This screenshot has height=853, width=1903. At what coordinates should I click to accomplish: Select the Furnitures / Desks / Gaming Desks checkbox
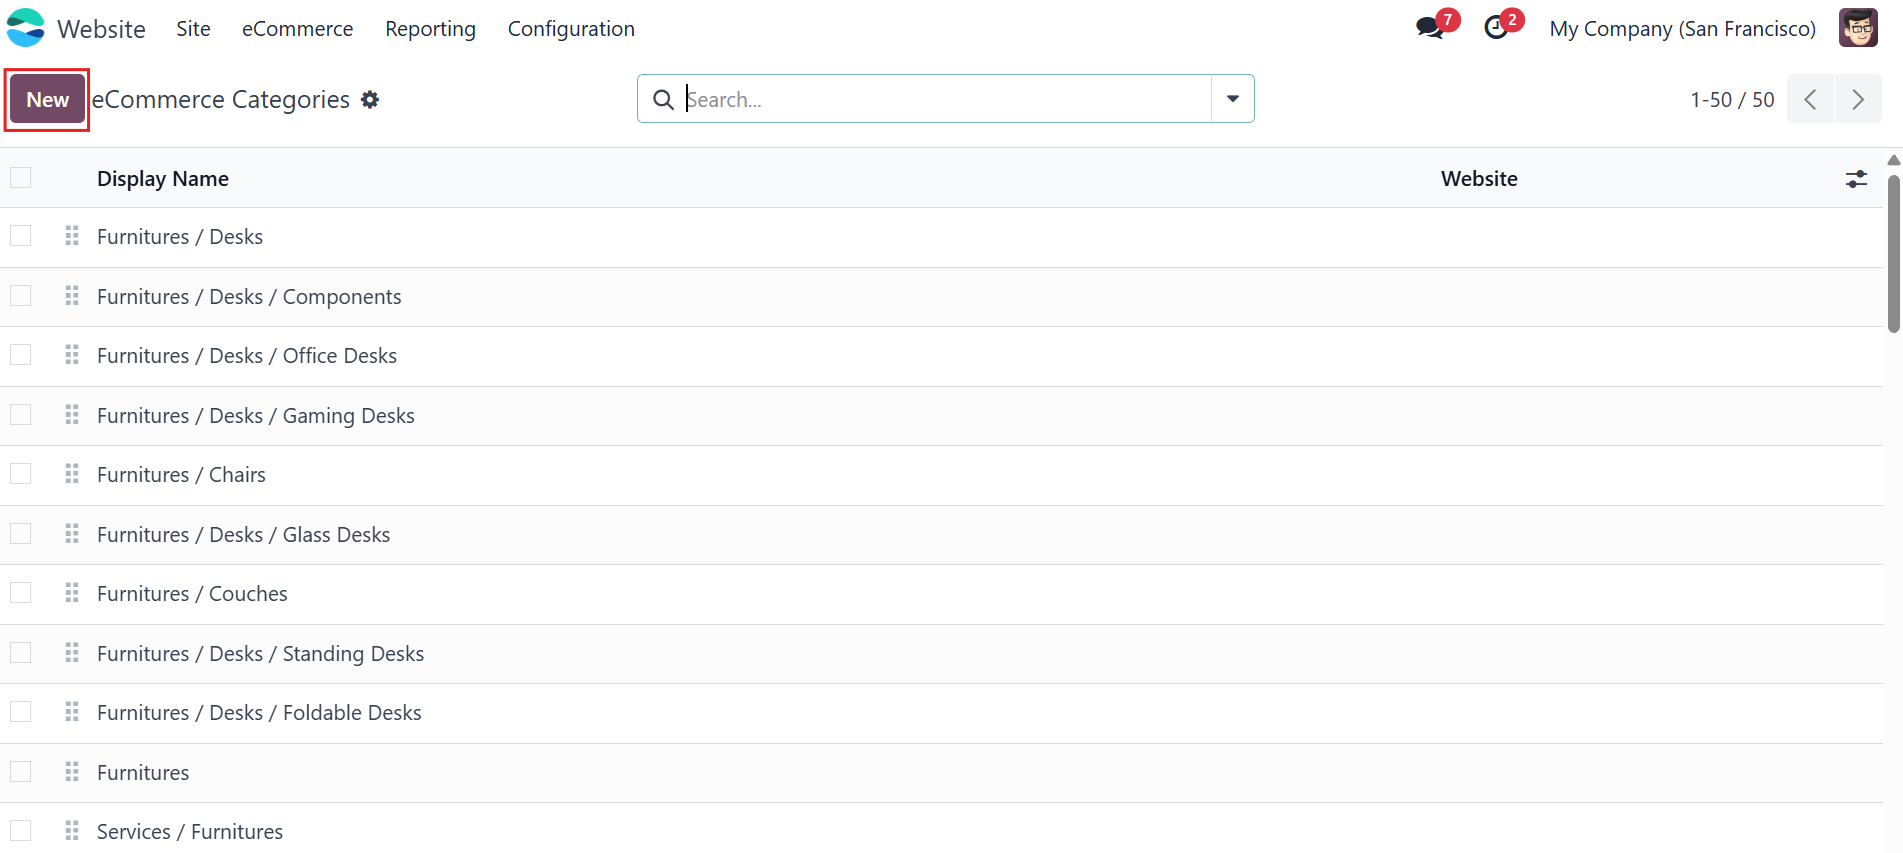(x=21, y=415)
